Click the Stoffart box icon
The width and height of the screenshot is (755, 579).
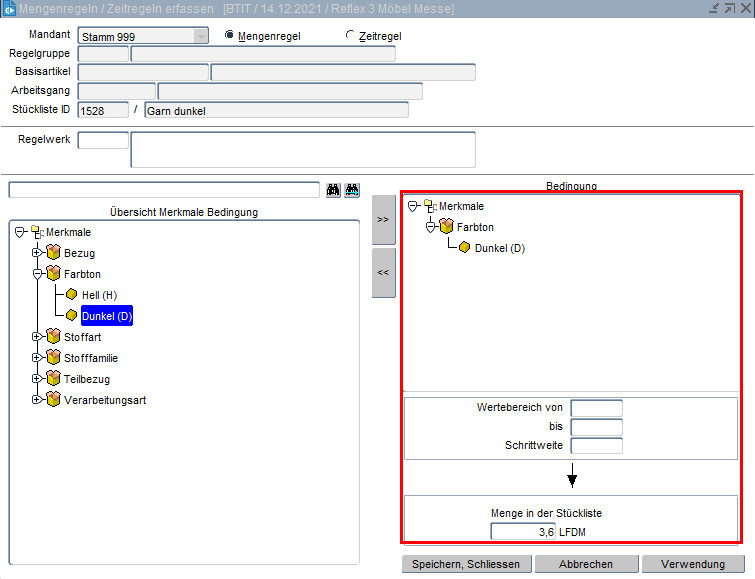pyautogui.click(x=54, y=337)
